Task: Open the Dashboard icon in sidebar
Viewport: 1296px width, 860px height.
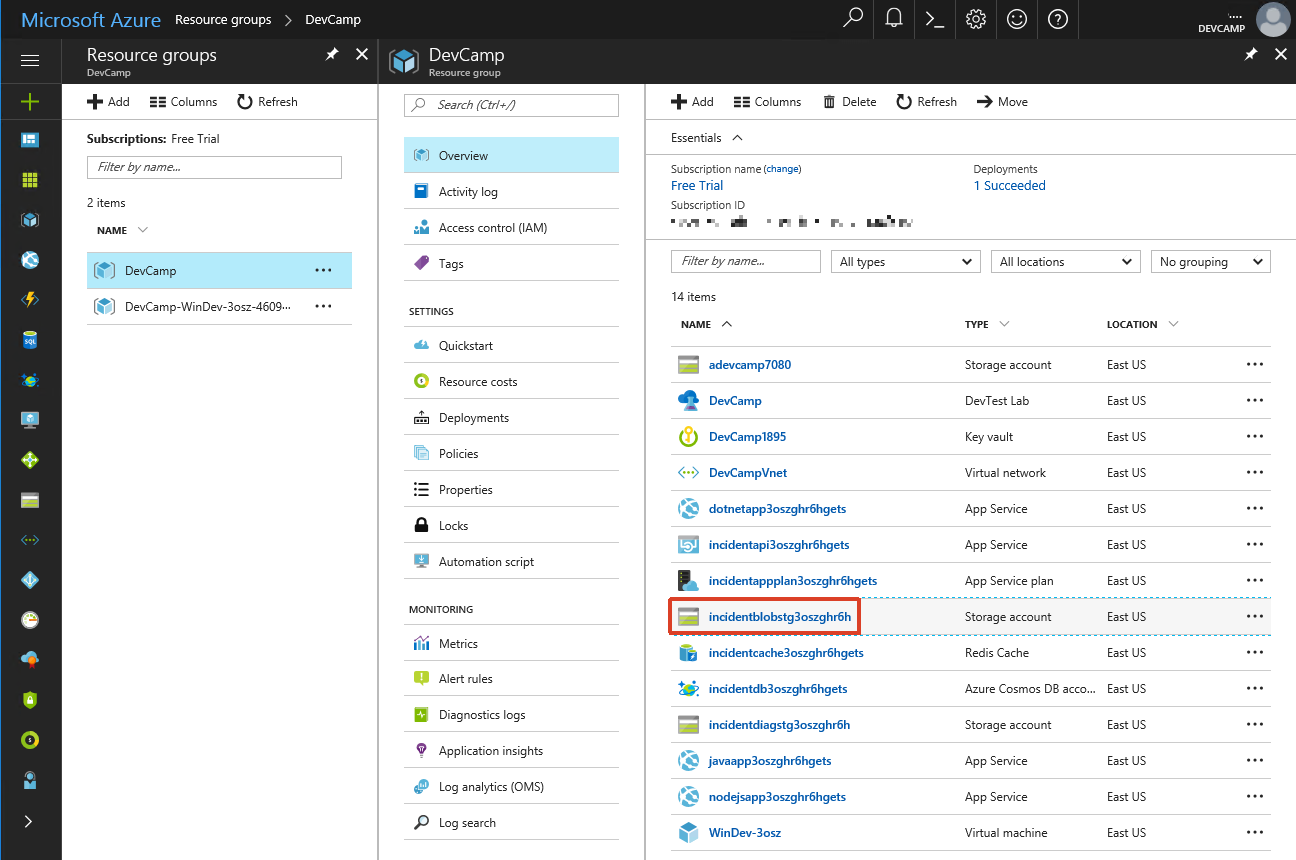Action: (x=30, y=140)
